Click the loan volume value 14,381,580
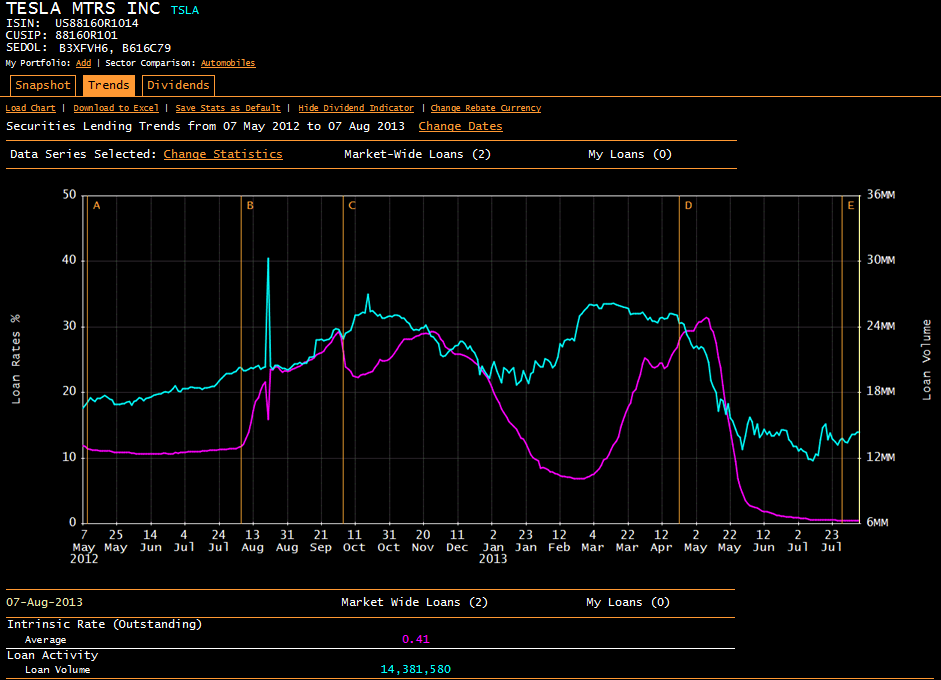This screenshot has height=680, width=941. [415, 669]
